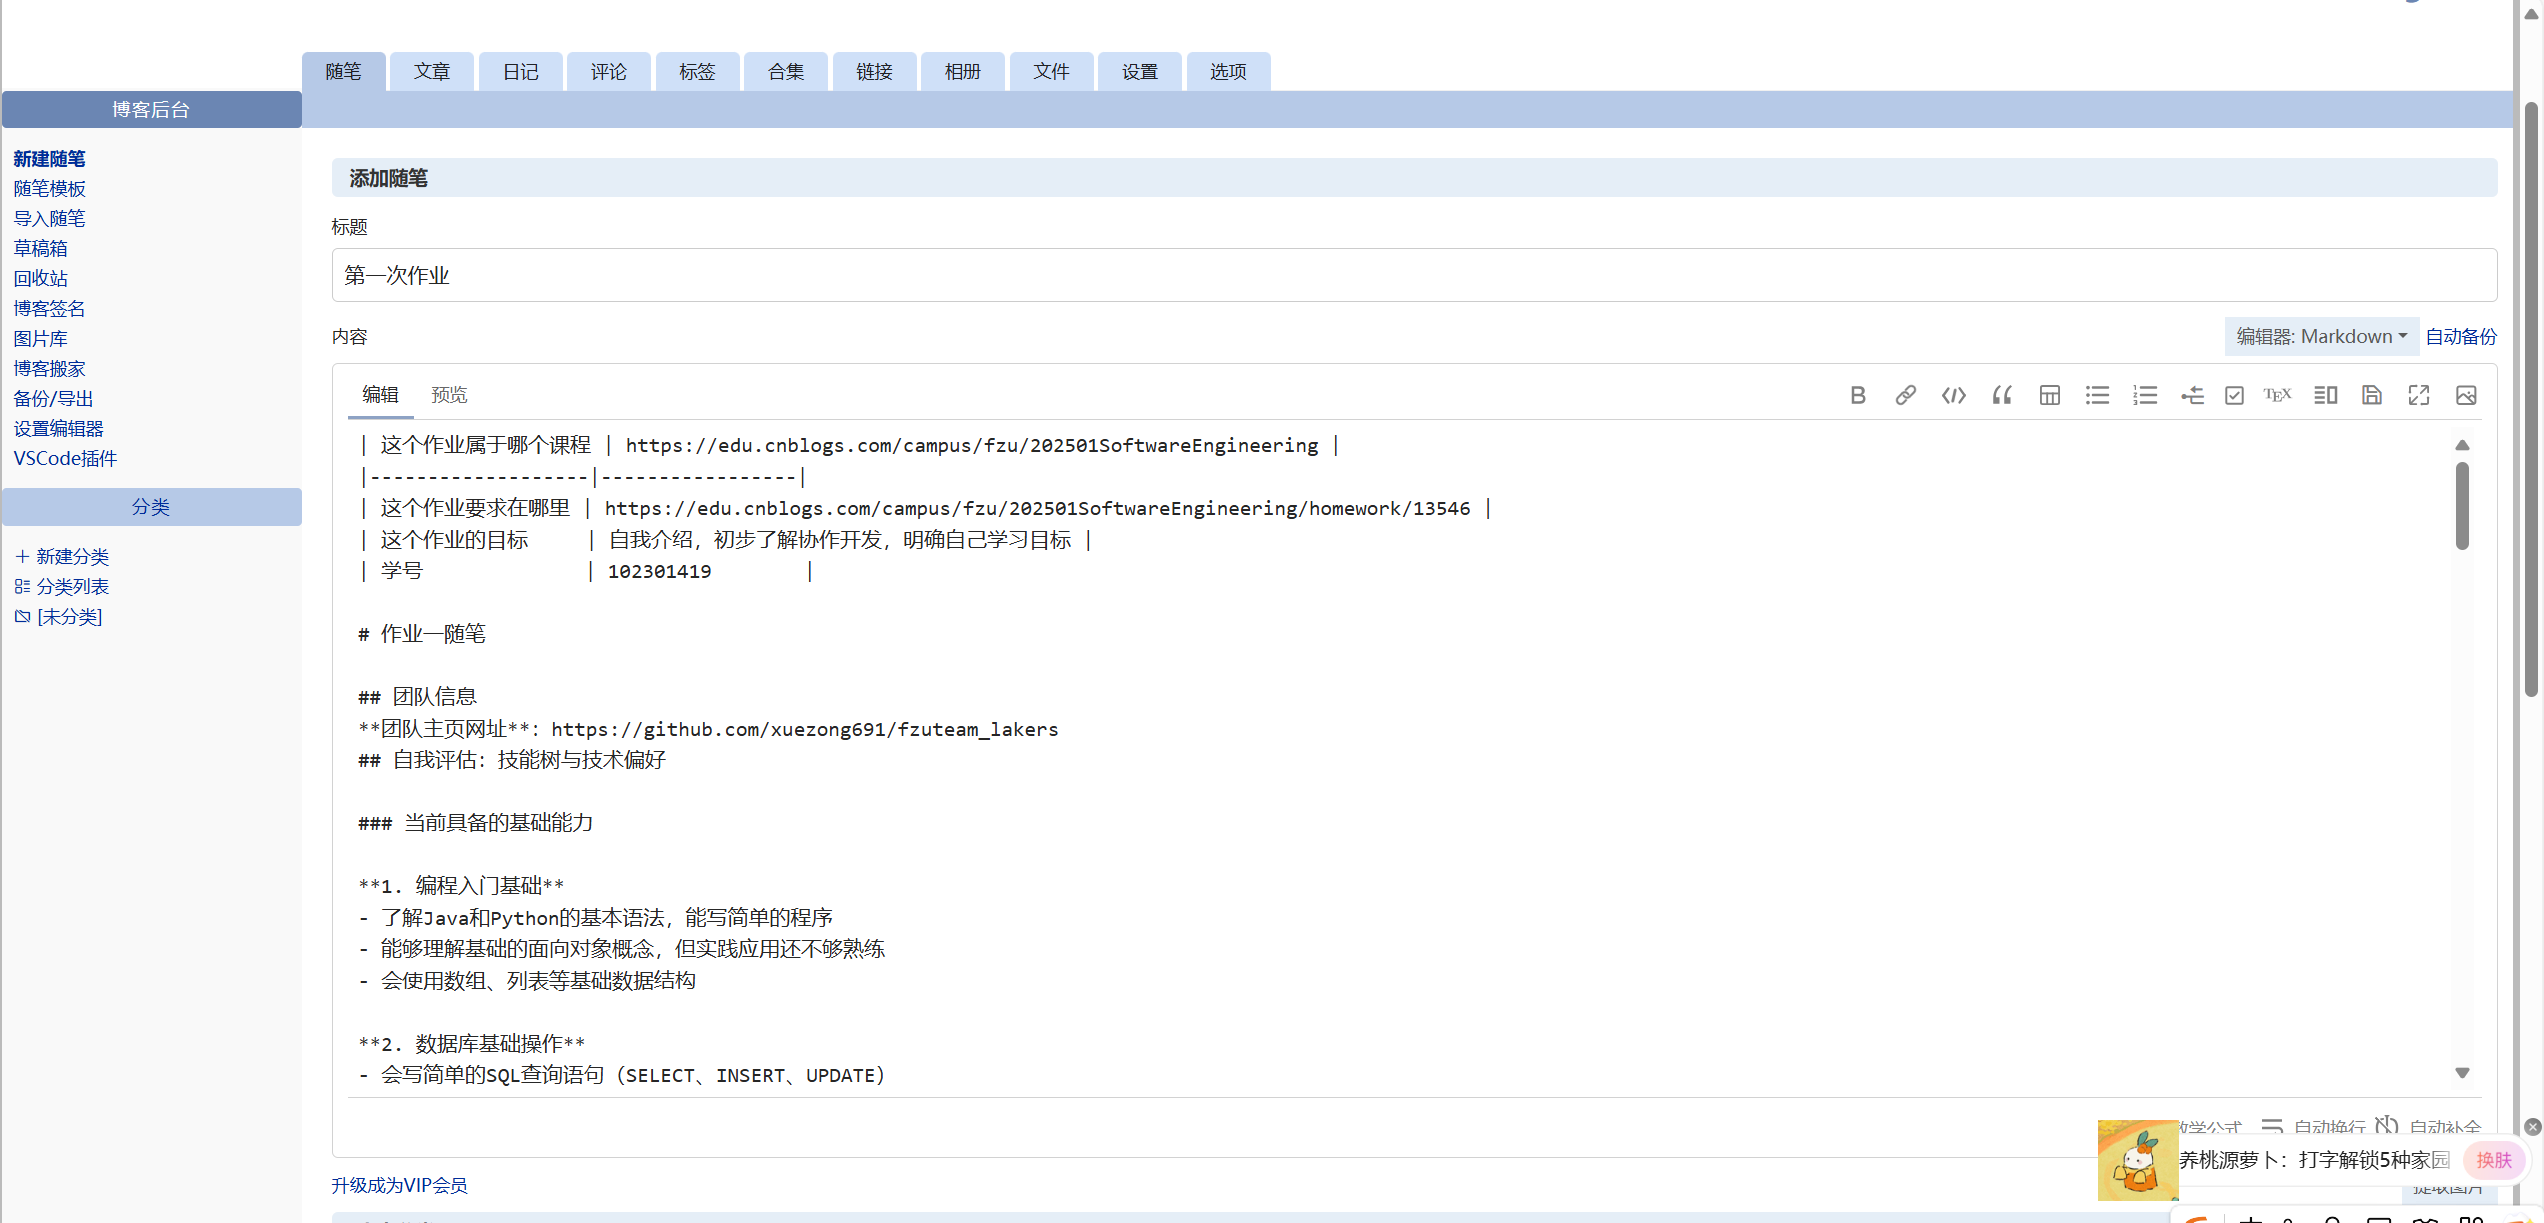Open the 相册 tab in top navigation
Viewport: 2544px width, 1223px height.
962,72
